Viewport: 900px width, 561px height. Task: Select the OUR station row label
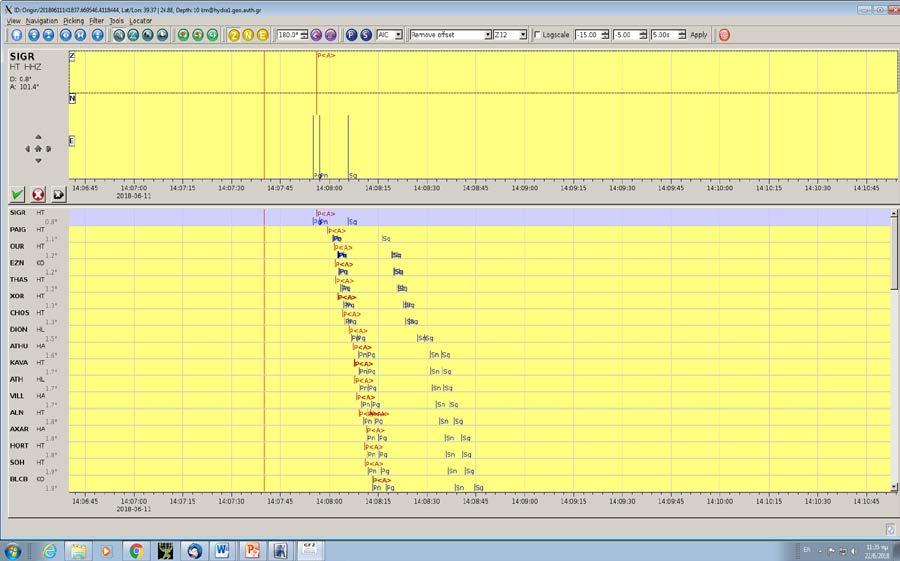coord(17,246)
